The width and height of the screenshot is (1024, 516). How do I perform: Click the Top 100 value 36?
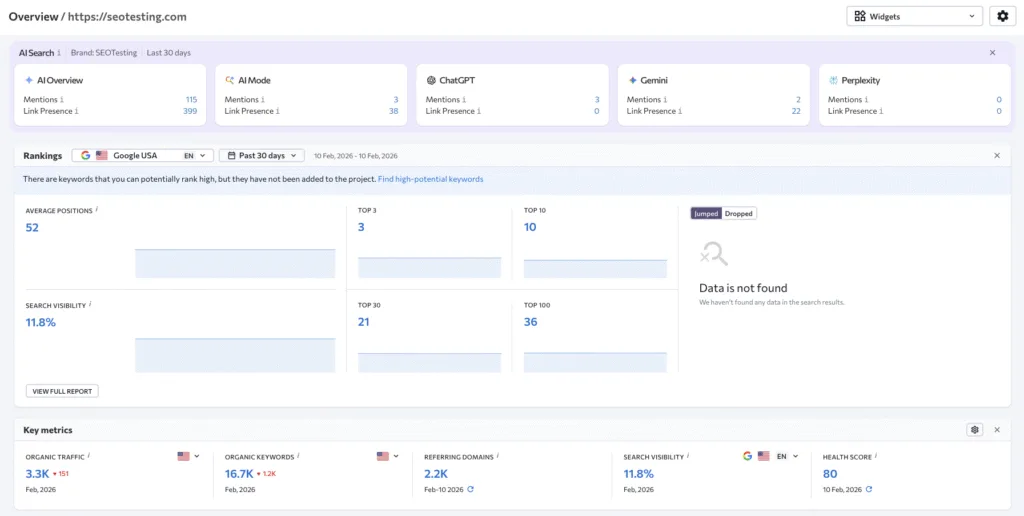coord(530,322)
